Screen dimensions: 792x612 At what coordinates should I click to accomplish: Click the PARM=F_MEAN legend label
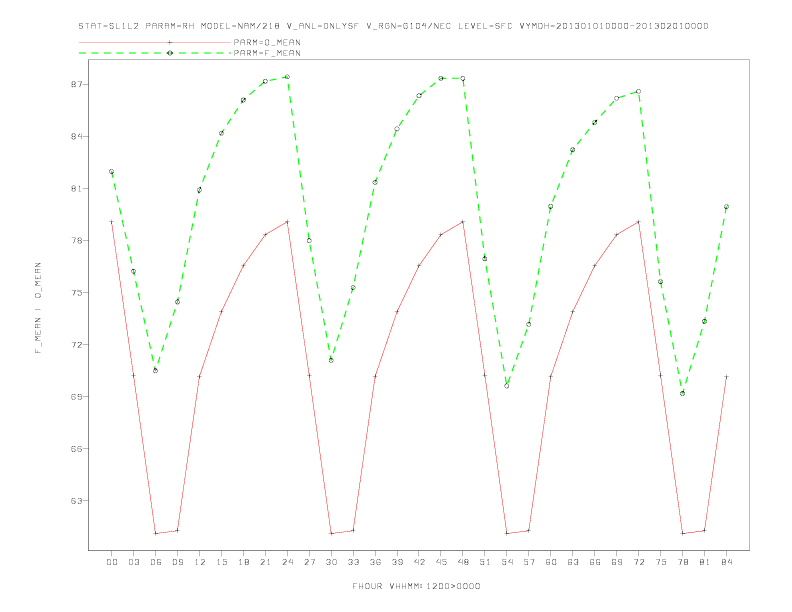click(267, 53)
